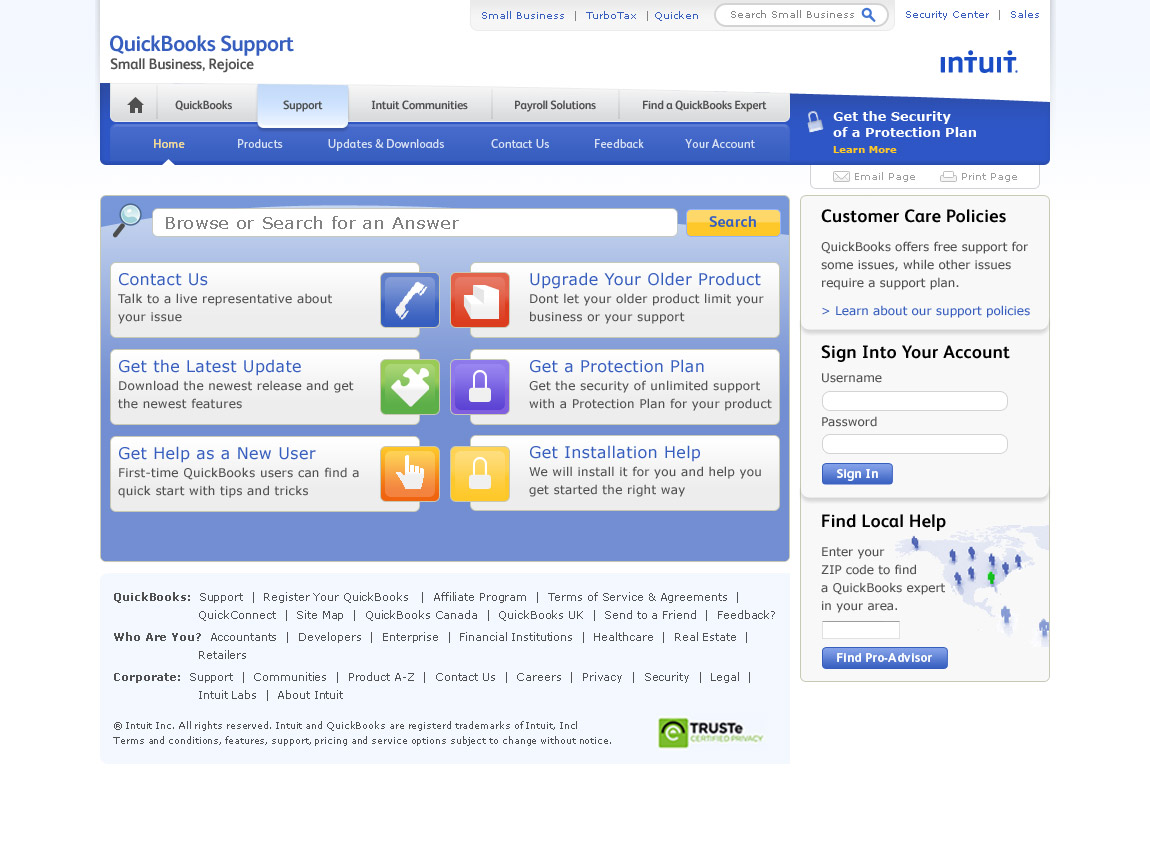Click the blue phone icon for Contact Us
This screenshot has width=1150, height=848.
410,300
